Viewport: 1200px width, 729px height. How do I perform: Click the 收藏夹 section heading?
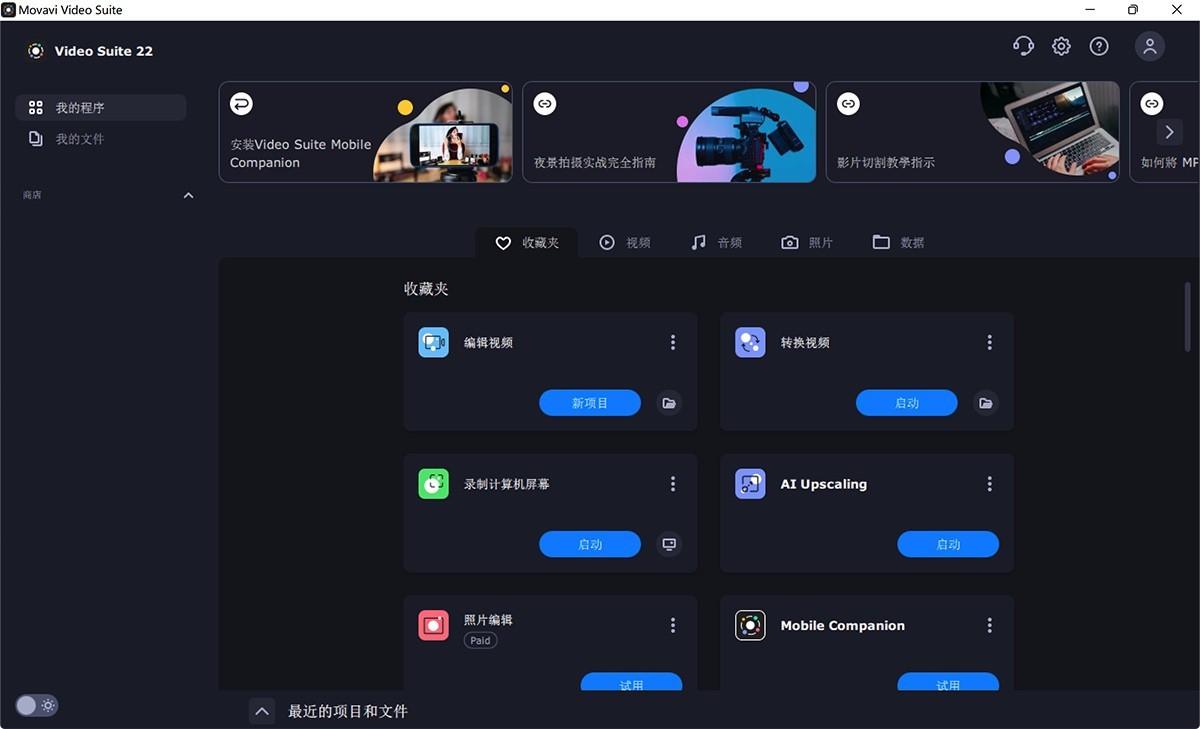coord(426,289)
